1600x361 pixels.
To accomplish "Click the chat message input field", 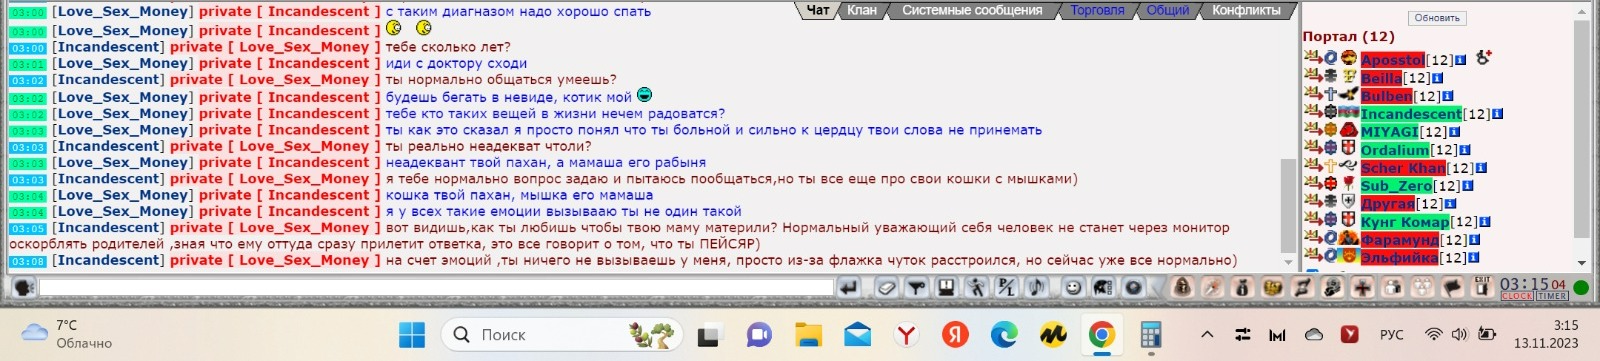I will pyautogui.click(x=436, y=288).
